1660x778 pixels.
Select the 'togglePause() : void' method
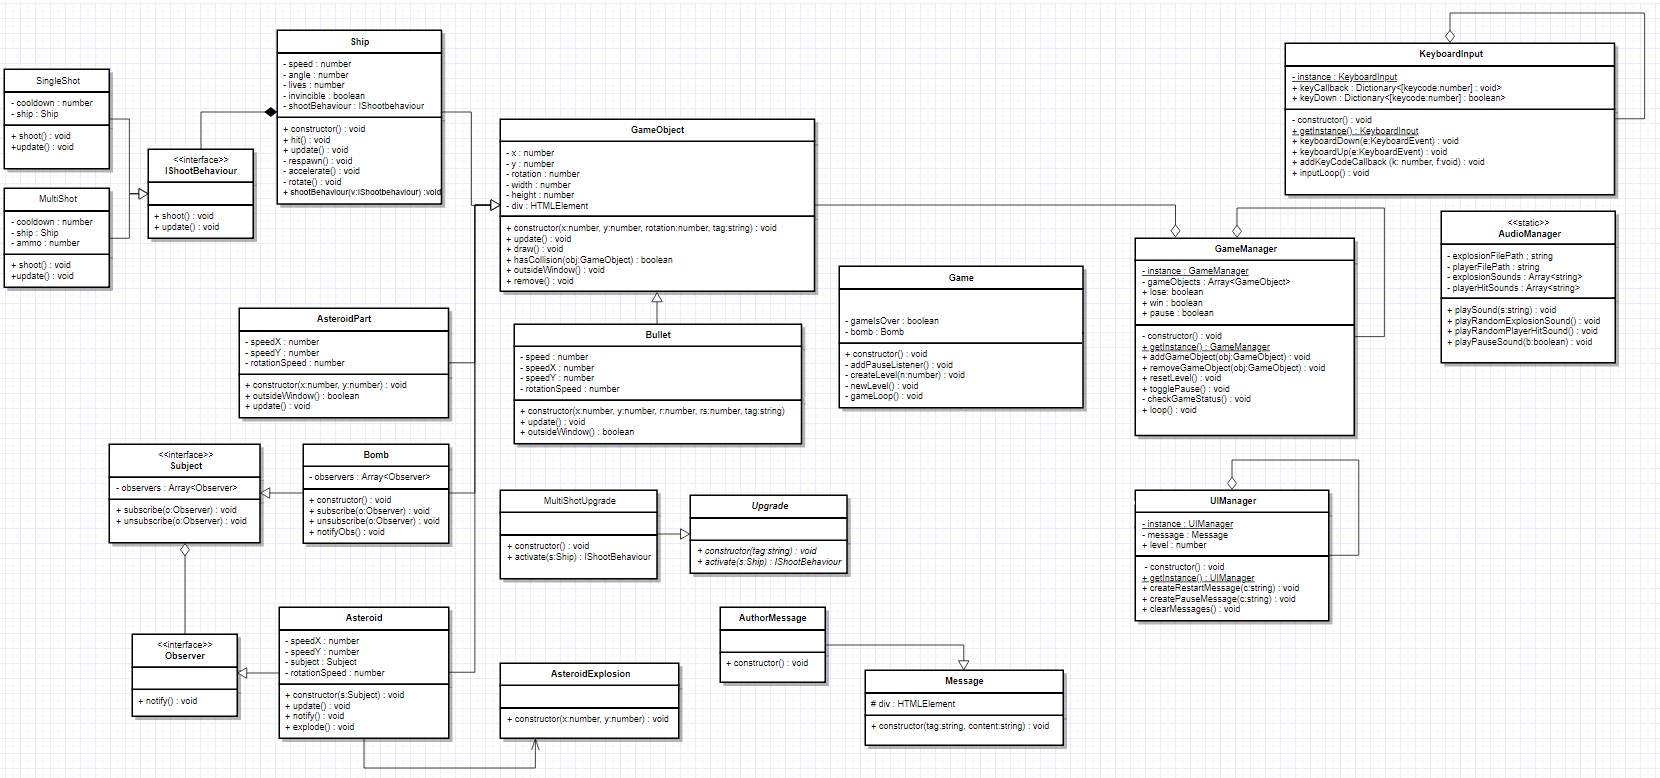point(1186,389)
